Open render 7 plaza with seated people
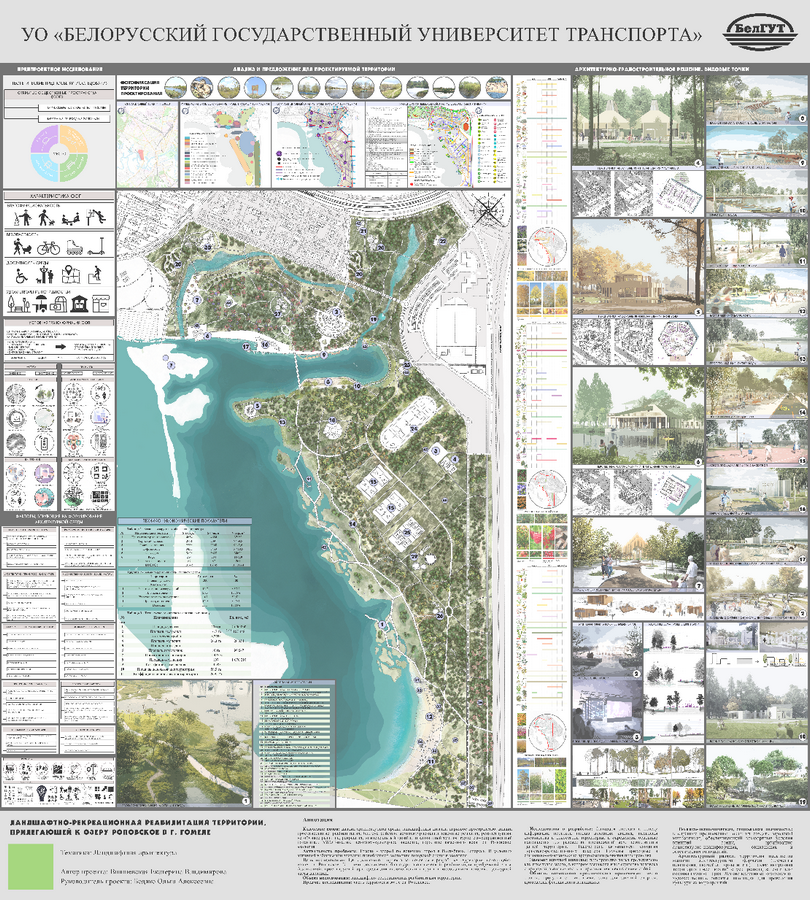The image size is (810, 900). [x=638, y=554]
